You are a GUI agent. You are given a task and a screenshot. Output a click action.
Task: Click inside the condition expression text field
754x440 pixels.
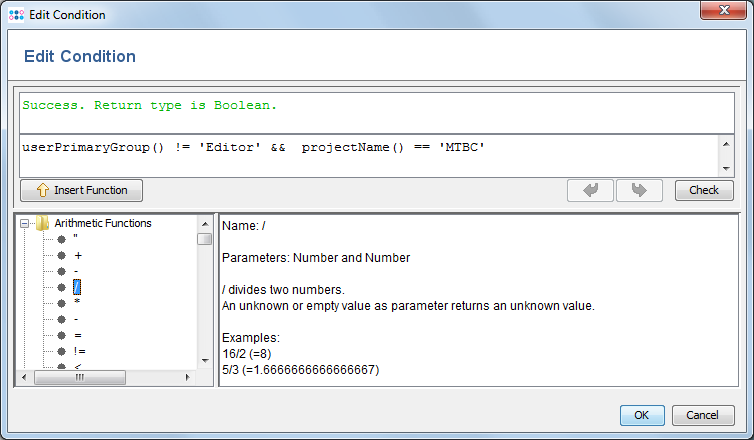tap(370, 156)
